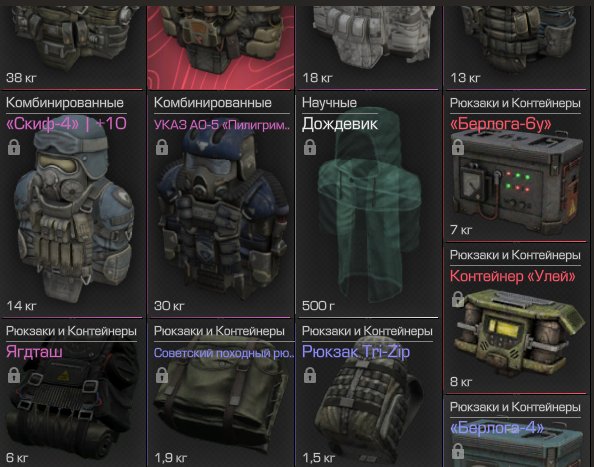This screenshot has height=467, width=594.
Task: Click the lock icon on Дождевик card
Action: click(x=310, y=147)
